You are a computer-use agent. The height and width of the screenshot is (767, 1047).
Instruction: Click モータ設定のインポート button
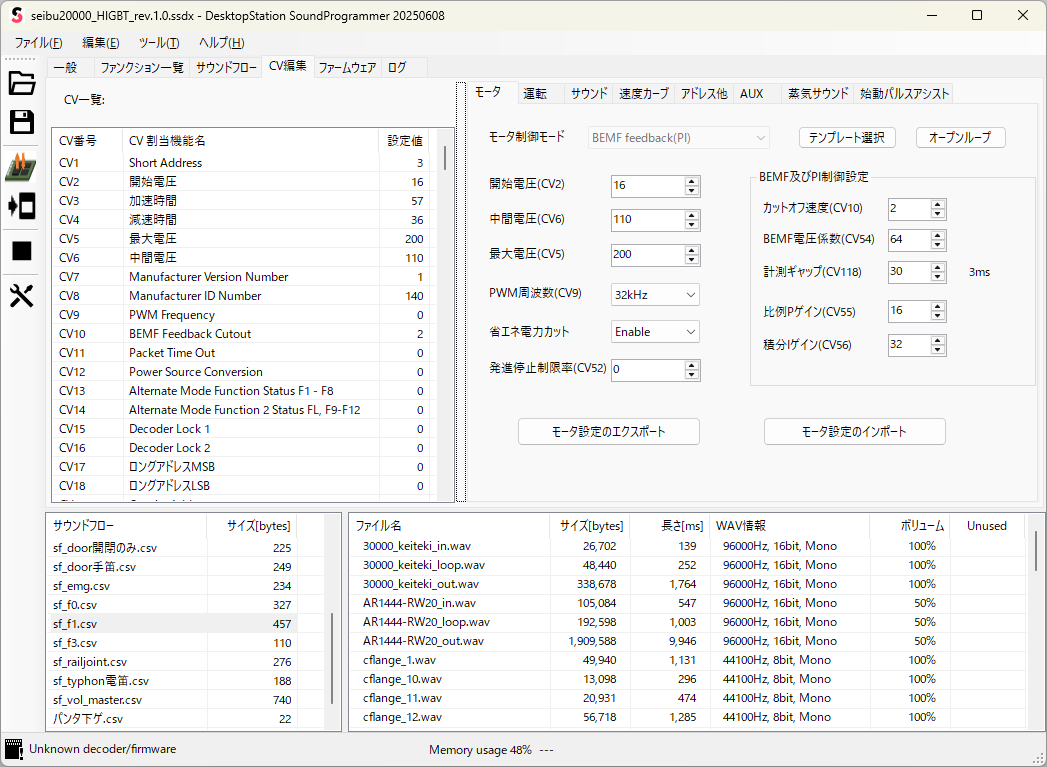(x=854, y=431)
